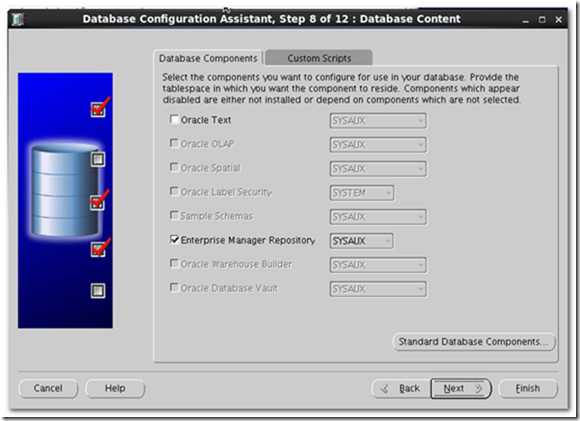Image resolution: width=580 pixels, height=421 pixels.
Task: Click the component selection instructions text
Action: [341, 88]
